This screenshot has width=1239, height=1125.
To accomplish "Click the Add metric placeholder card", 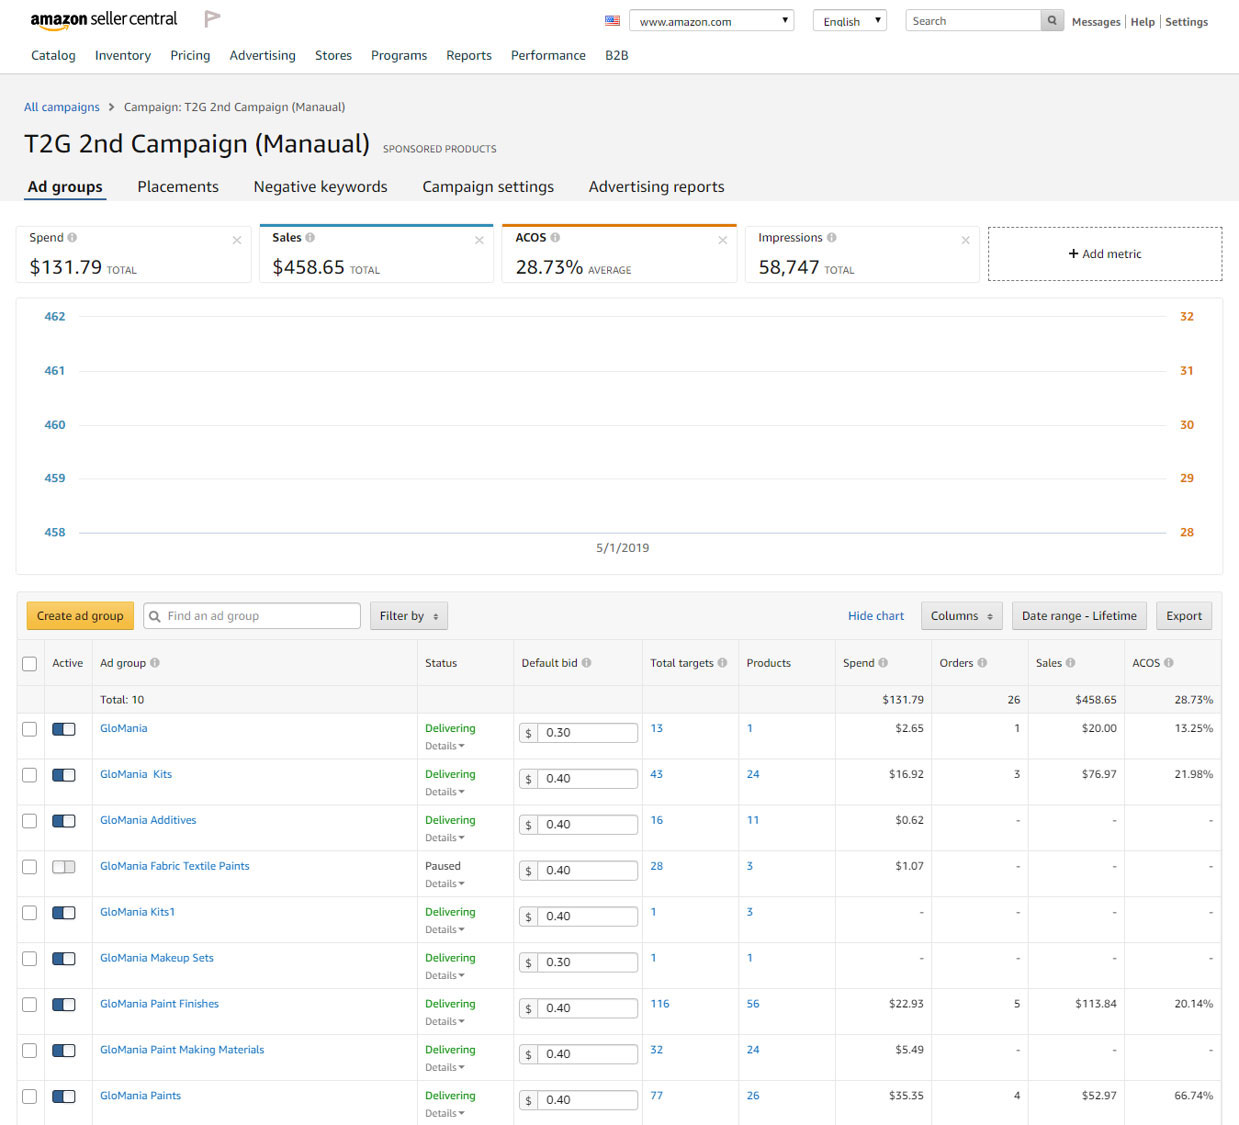I will click(1105, 254).
